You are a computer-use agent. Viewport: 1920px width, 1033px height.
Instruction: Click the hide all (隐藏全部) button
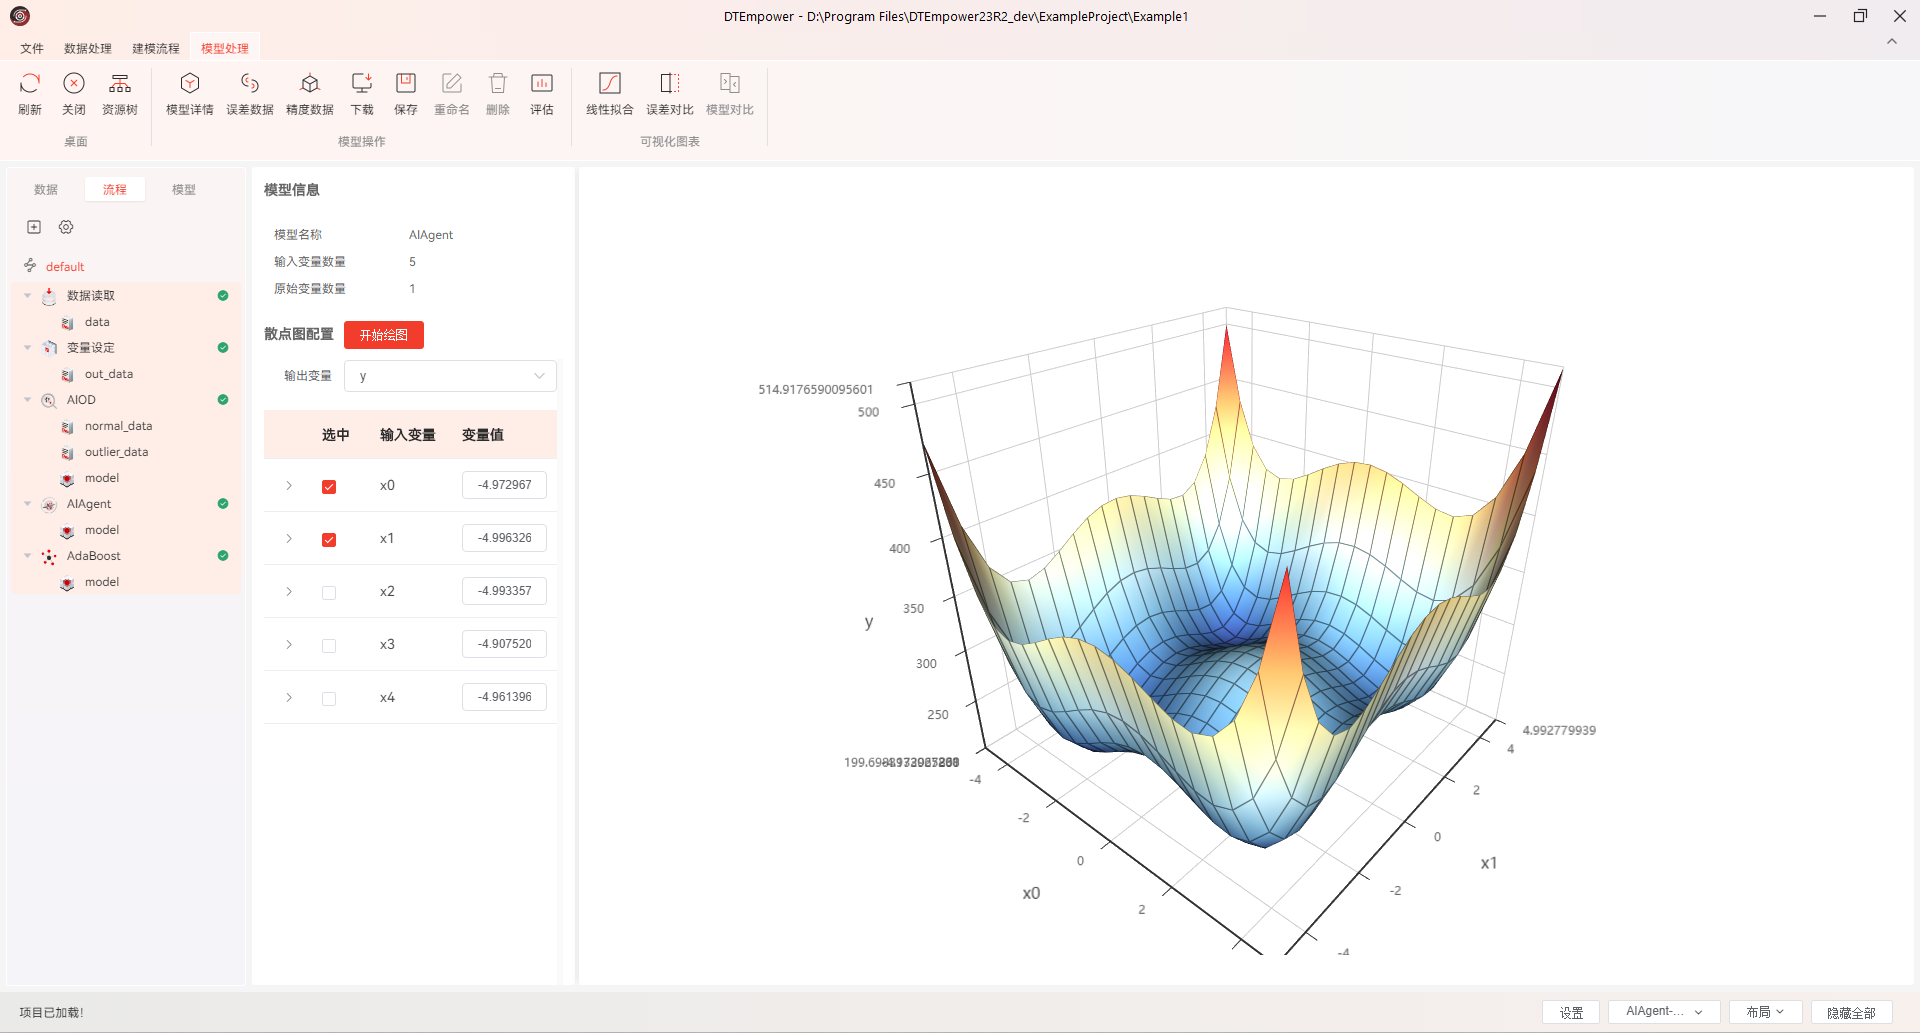1851,1012
